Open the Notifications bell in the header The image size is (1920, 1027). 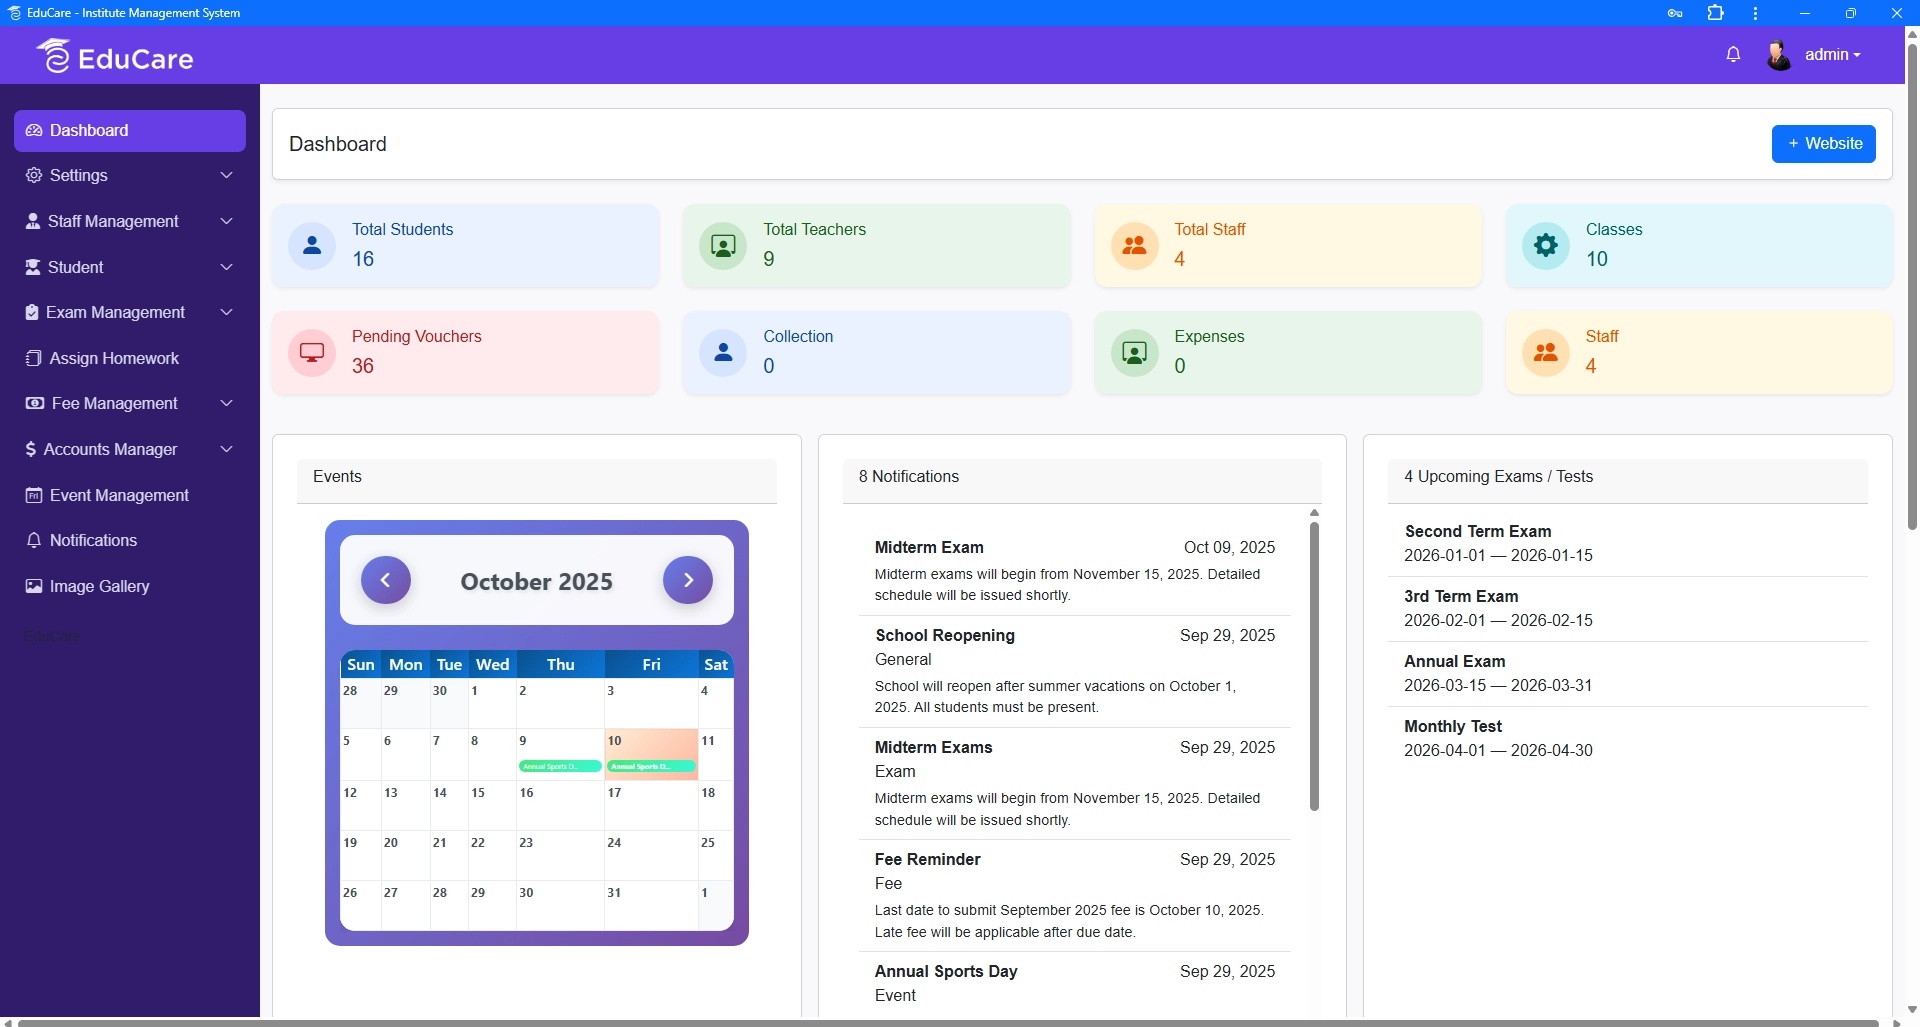pos(1733,54)
